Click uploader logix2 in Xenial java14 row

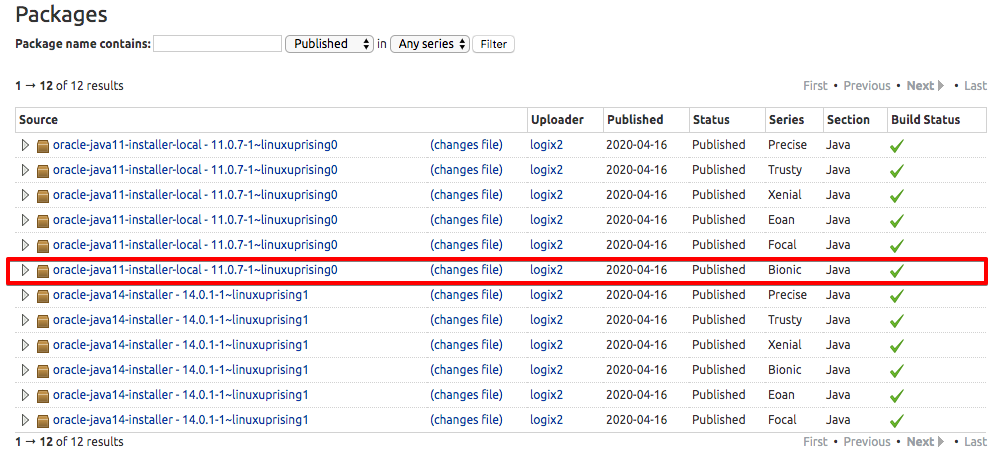546,345
